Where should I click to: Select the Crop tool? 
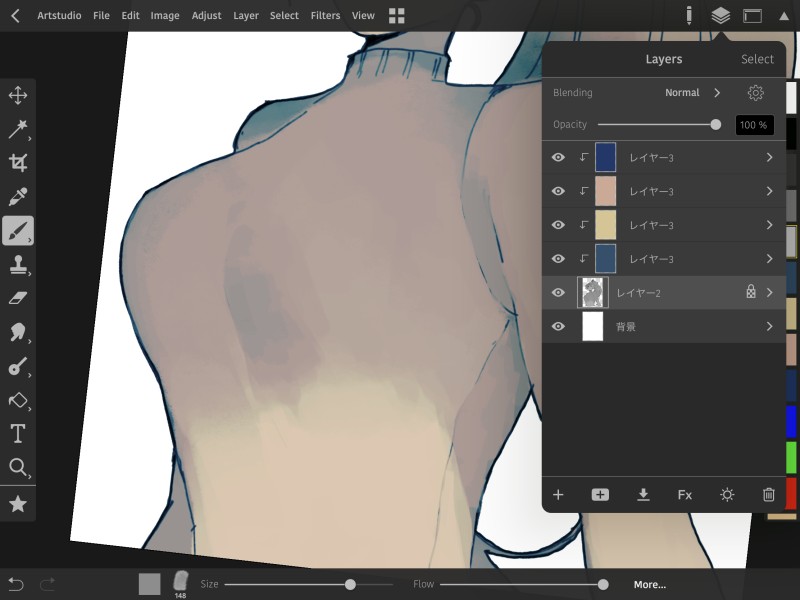[x=18, y=163]
